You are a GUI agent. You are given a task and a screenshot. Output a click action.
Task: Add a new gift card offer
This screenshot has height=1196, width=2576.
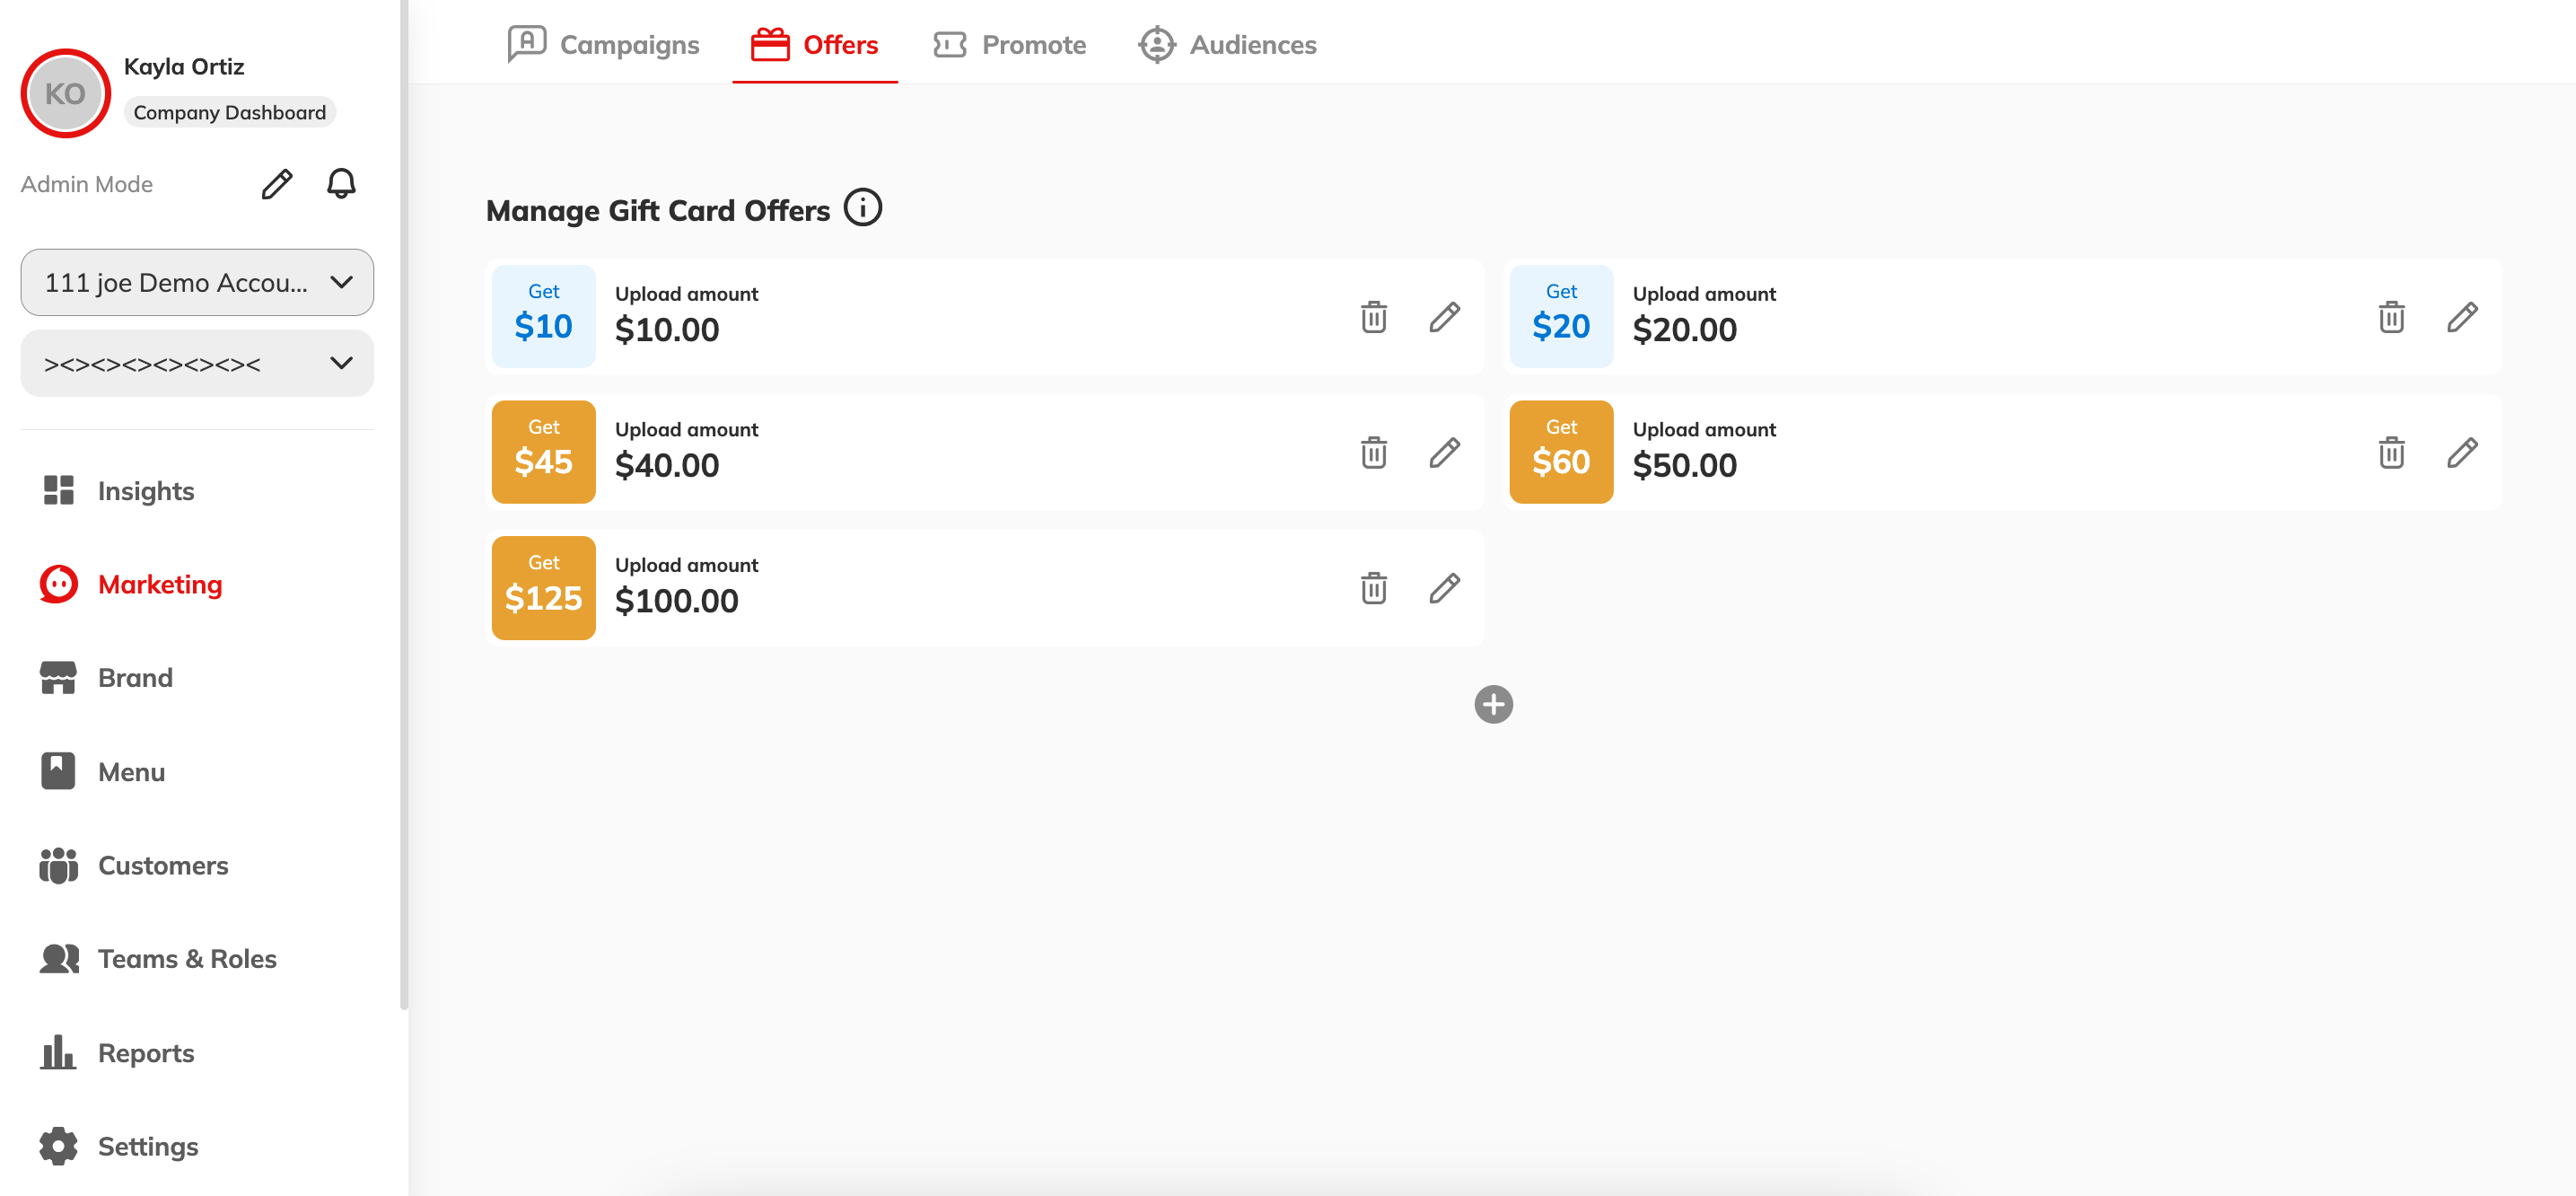(x=1493, y=704)
